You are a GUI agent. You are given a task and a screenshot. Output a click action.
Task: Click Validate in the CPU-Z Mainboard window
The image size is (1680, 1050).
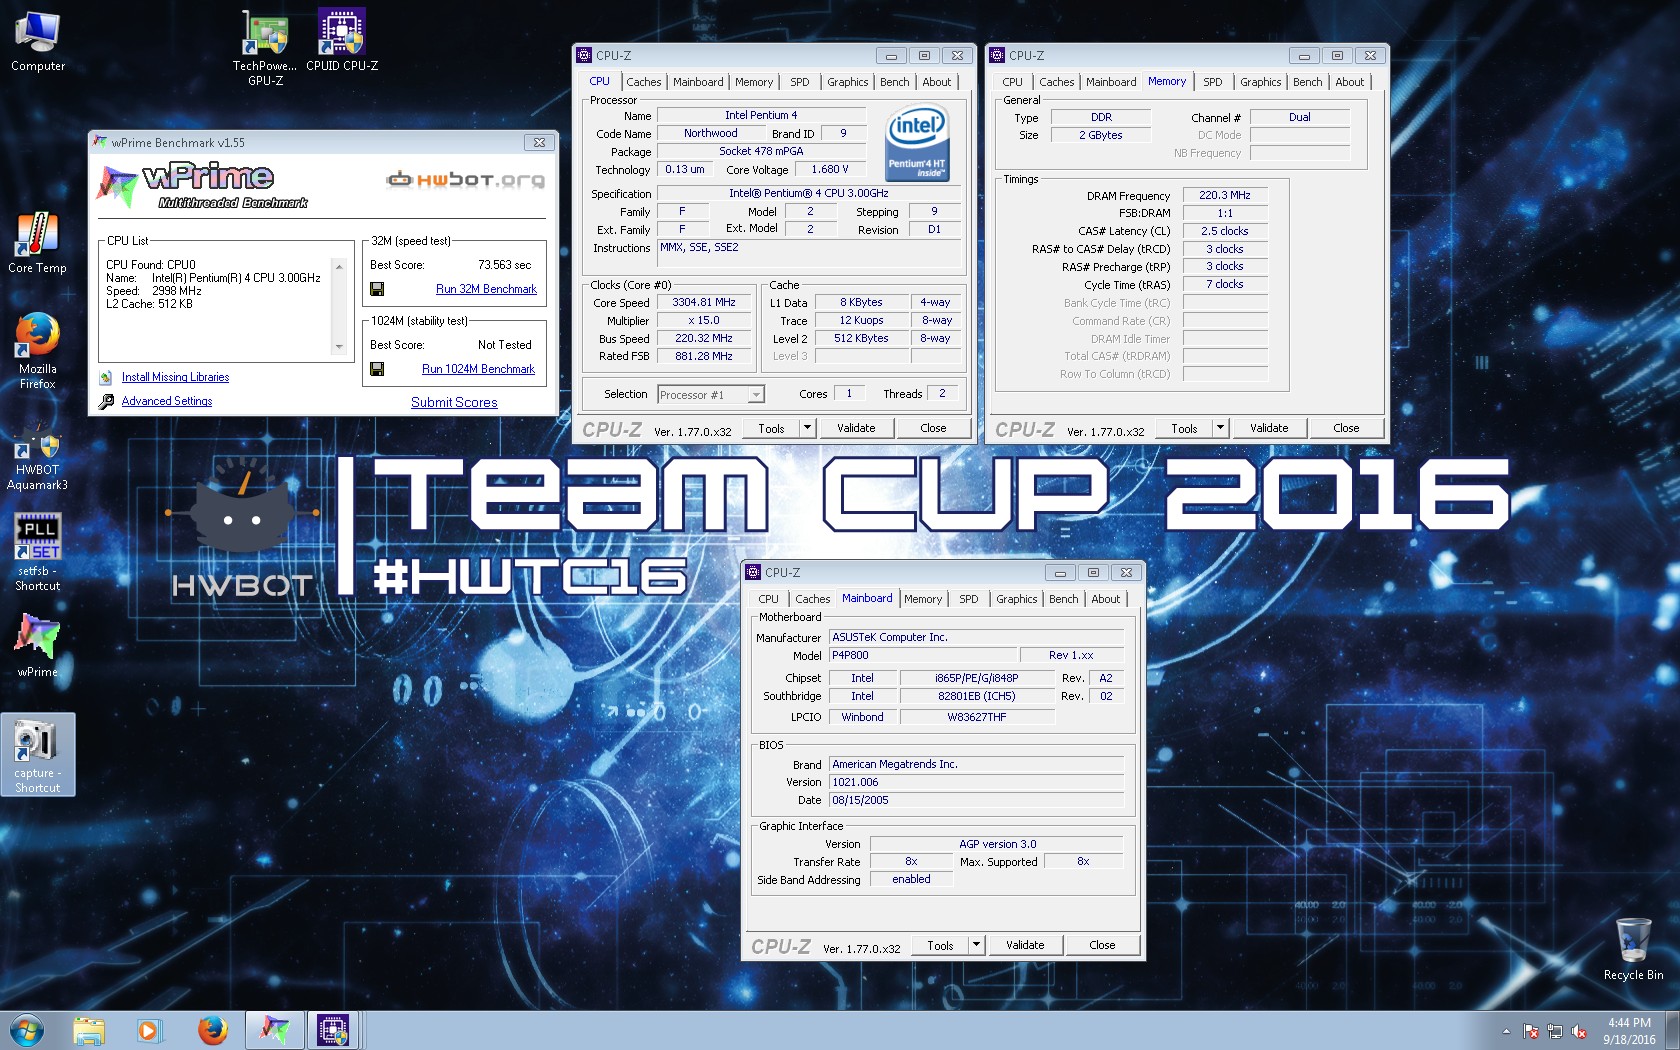click(x=1025, y=945)
